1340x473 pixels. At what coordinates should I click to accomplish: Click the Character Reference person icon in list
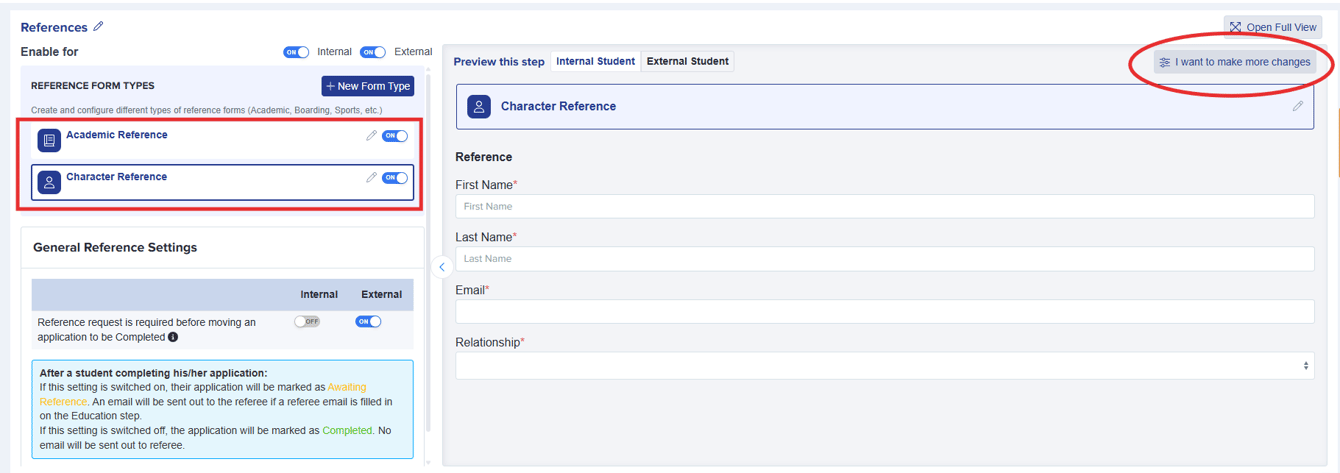[x=49, y=183]
